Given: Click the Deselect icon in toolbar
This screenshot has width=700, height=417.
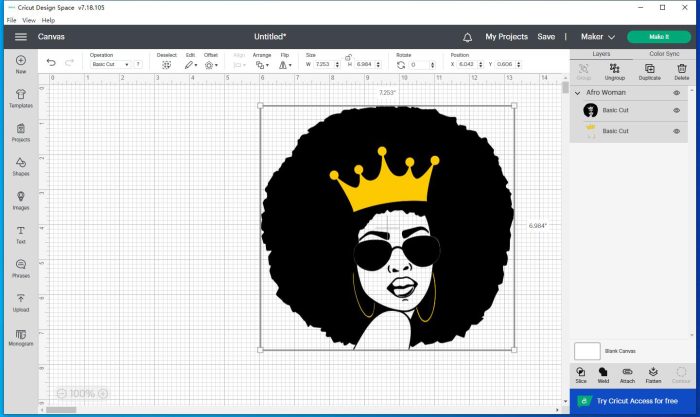Looking at the screenshot, I should tap(167, 65).
